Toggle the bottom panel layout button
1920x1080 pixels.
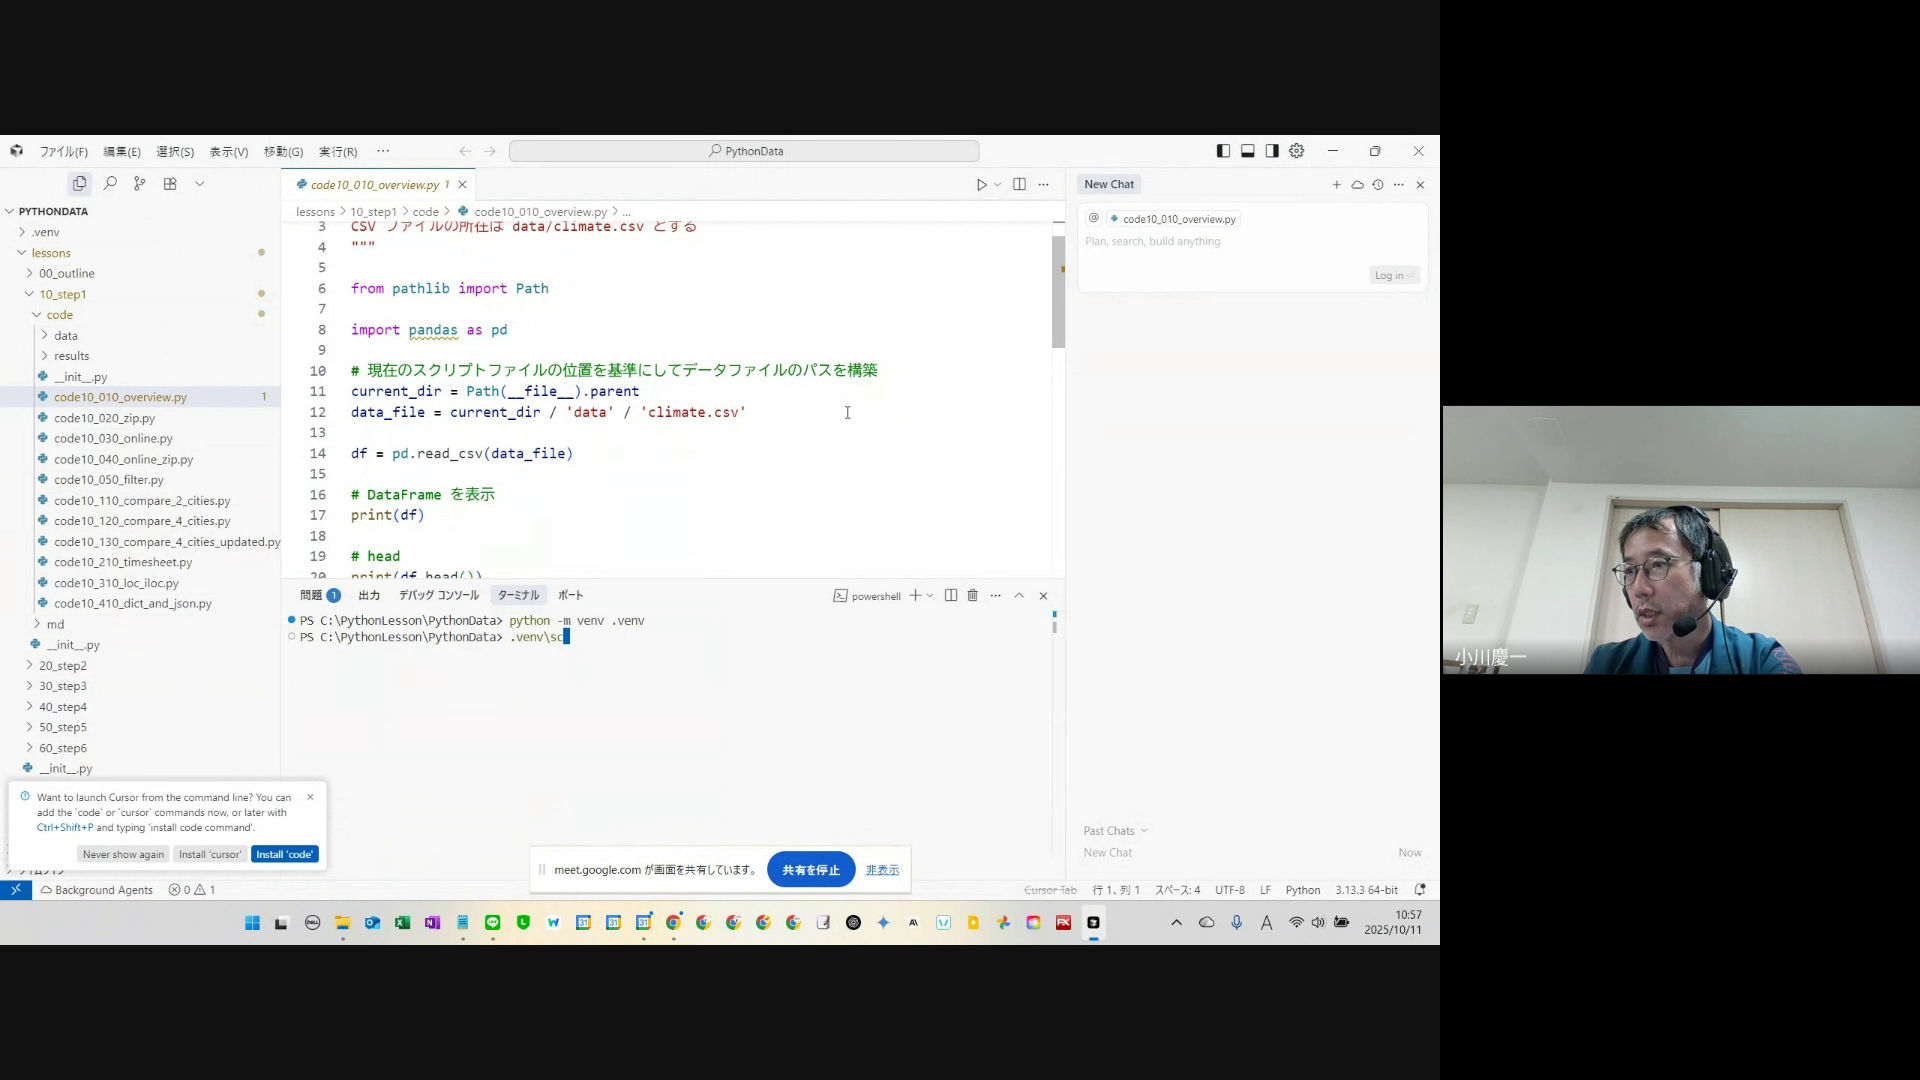point(1248,151)
